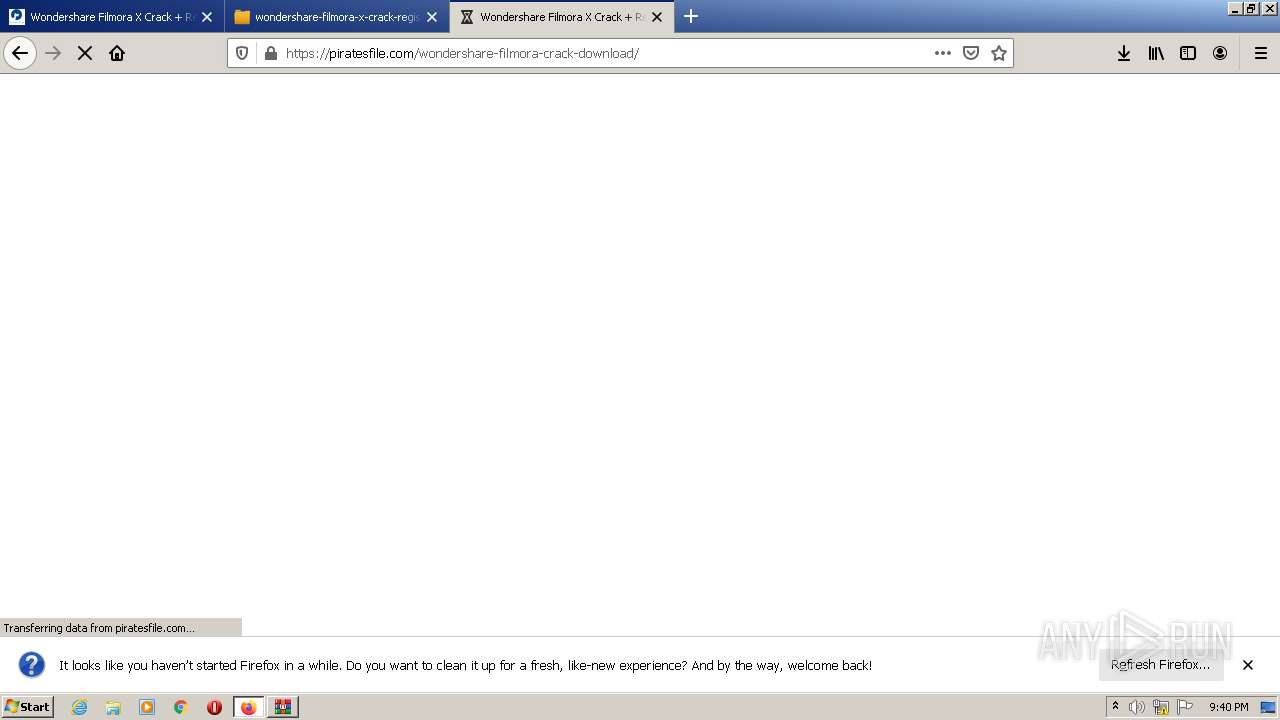
Task: Dismiss the Firefox refresh notification
Action: (x=1248, y=665)
